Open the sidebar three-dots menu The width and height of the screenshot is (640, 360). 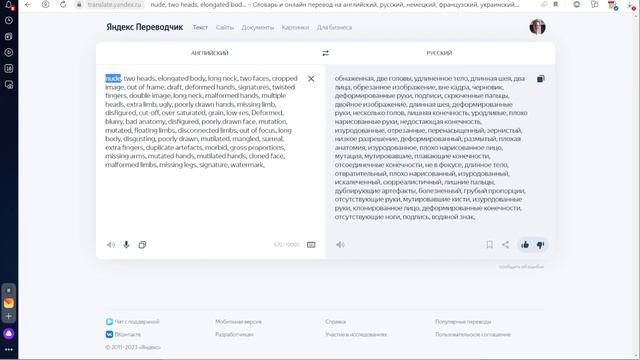click(x=9, y=350)
